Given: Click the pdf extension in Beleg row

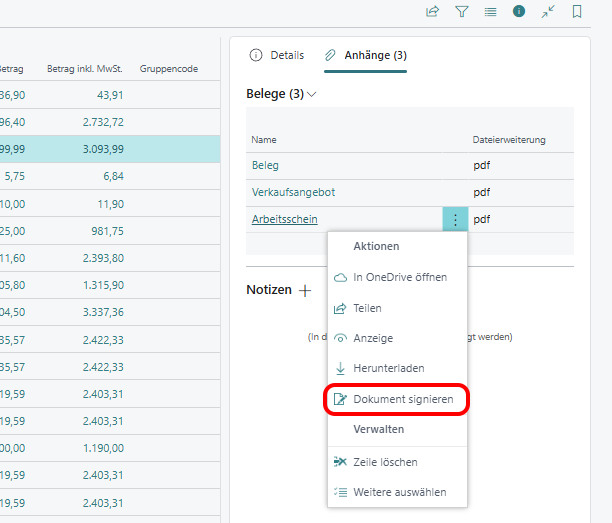Looking at the screenshot, I should (482, 165).
